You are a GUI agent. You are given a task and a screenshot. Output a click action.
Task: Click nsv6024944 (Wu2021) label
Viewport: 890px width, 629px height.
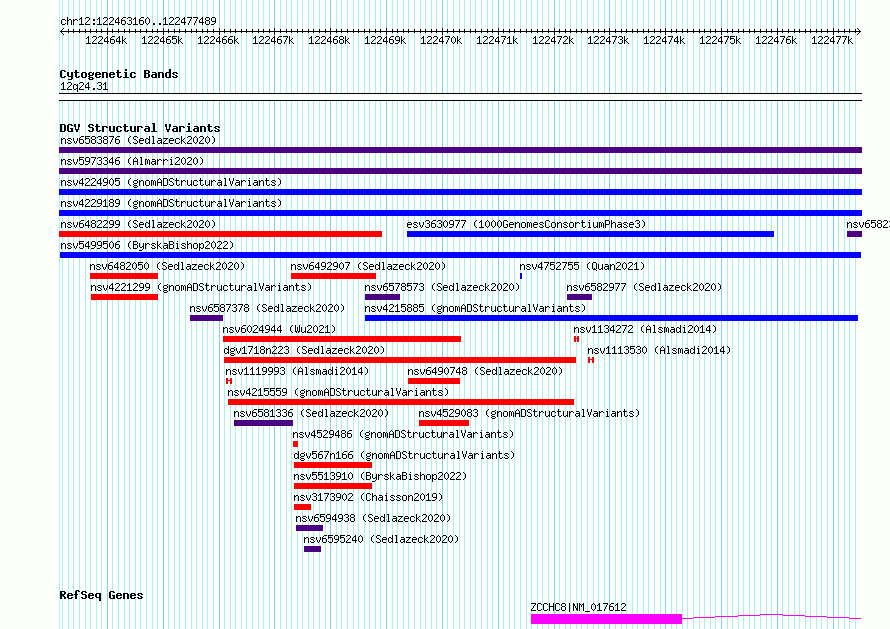pos(279,329)
